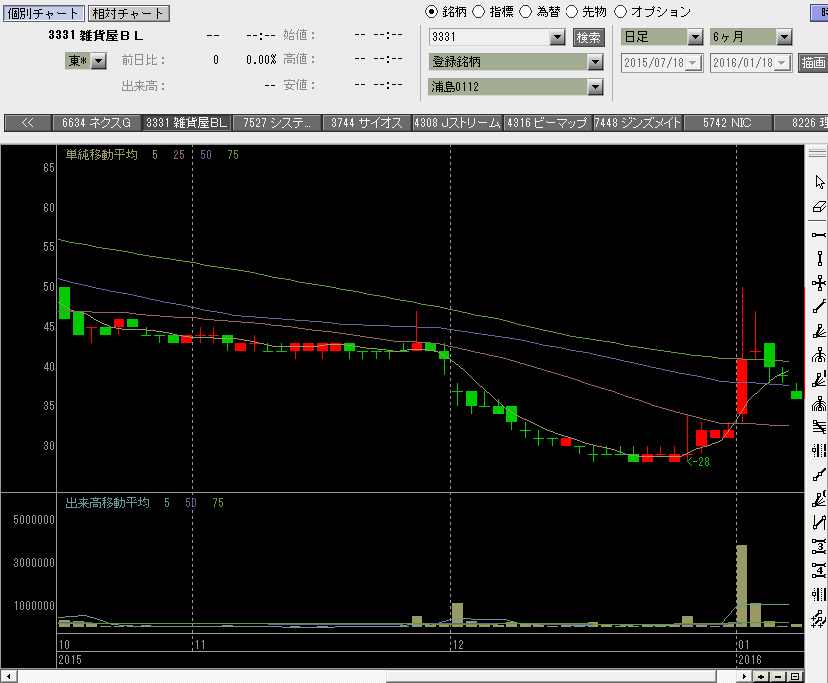The height and width of the screenshot is (683, 828).
Task: Select the eraser tool
Action: (x=819, y=207)
